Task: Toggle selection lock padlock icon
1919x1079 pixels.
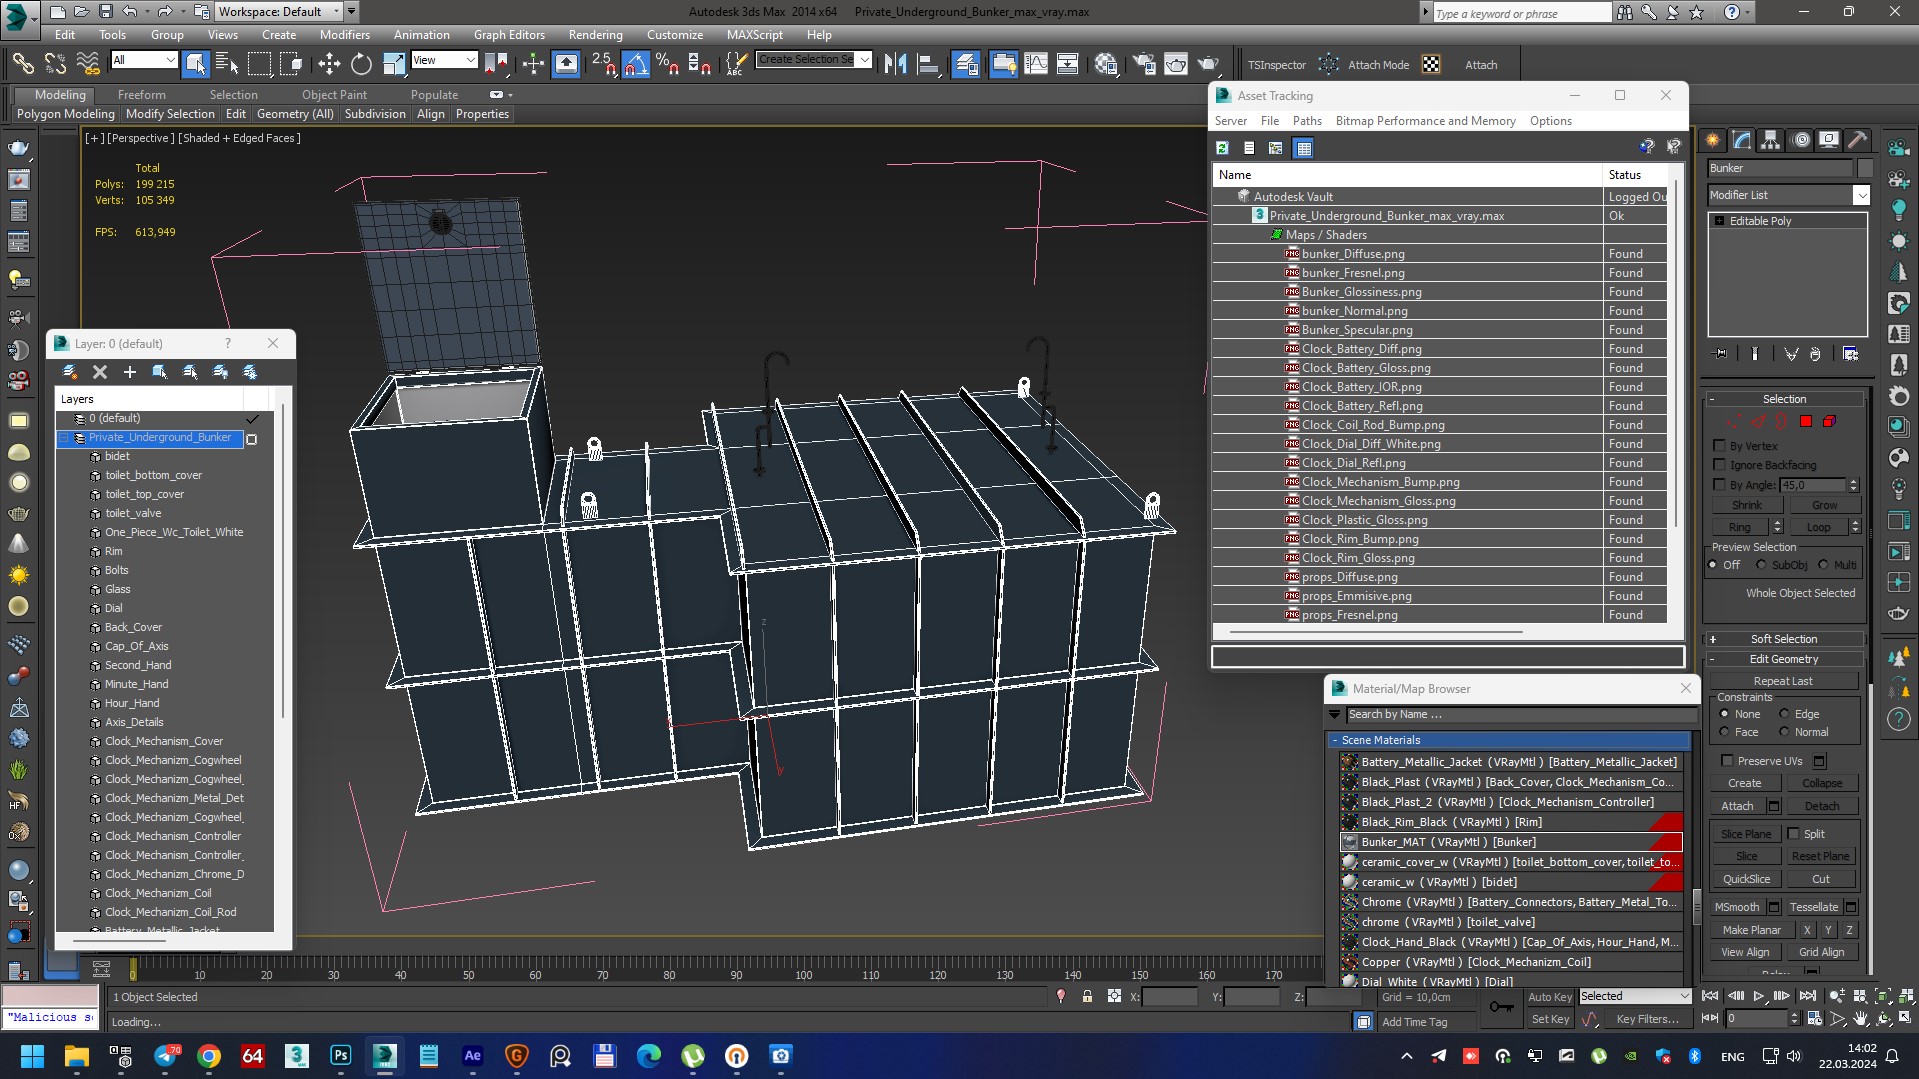Action: pyautogui.click(x=1087, y=997)
